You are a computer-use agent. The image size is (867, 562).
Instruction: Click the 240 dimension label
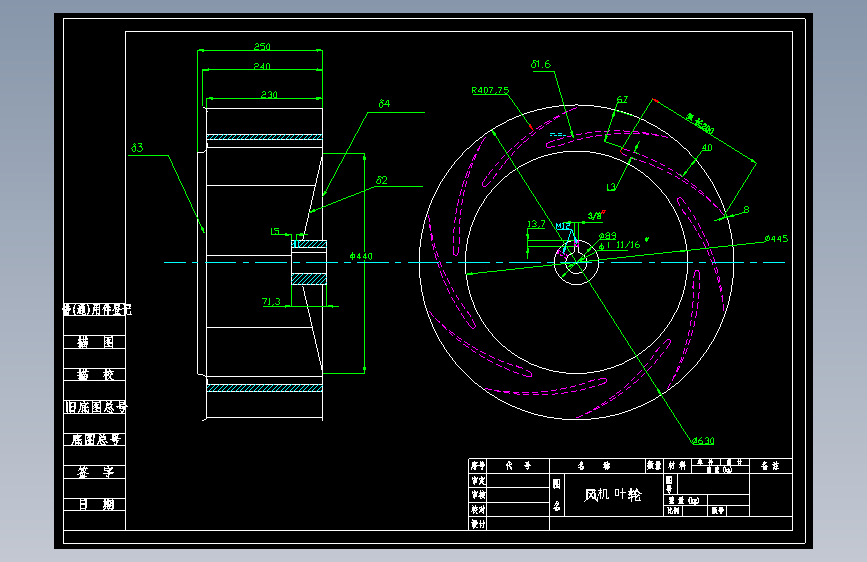262,66
